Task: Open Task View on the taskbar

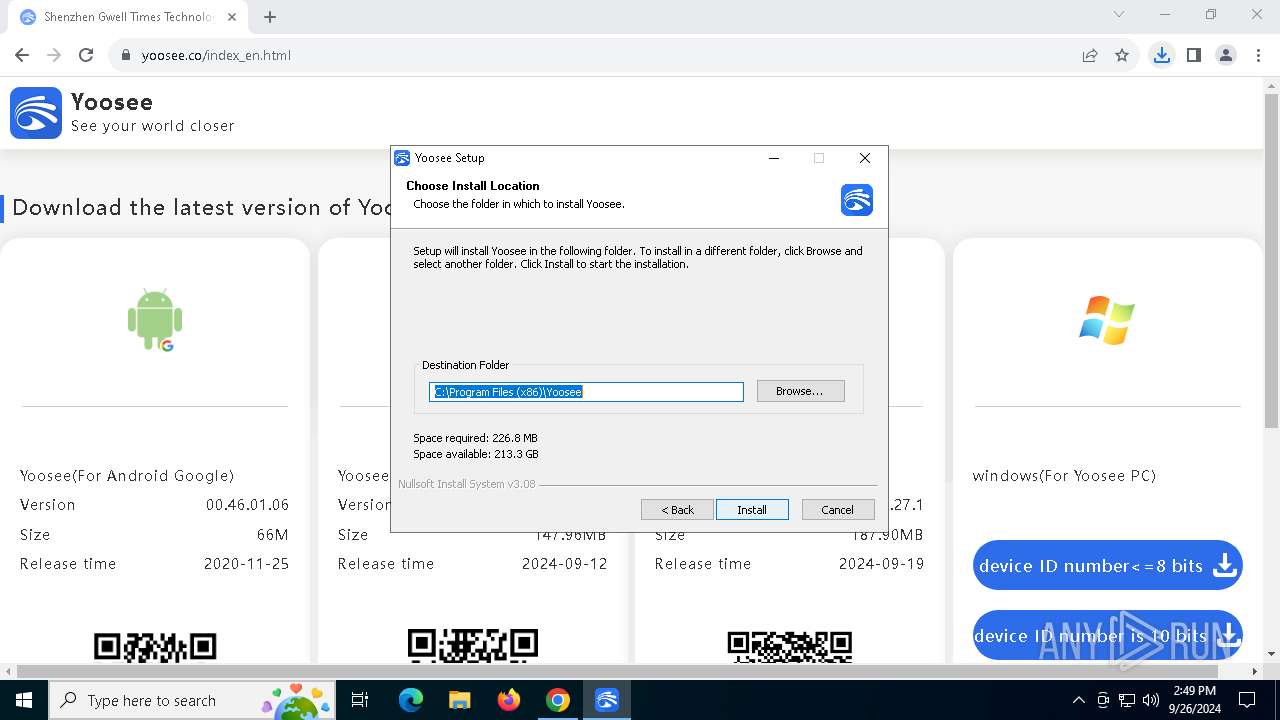Action: point(360,700)
